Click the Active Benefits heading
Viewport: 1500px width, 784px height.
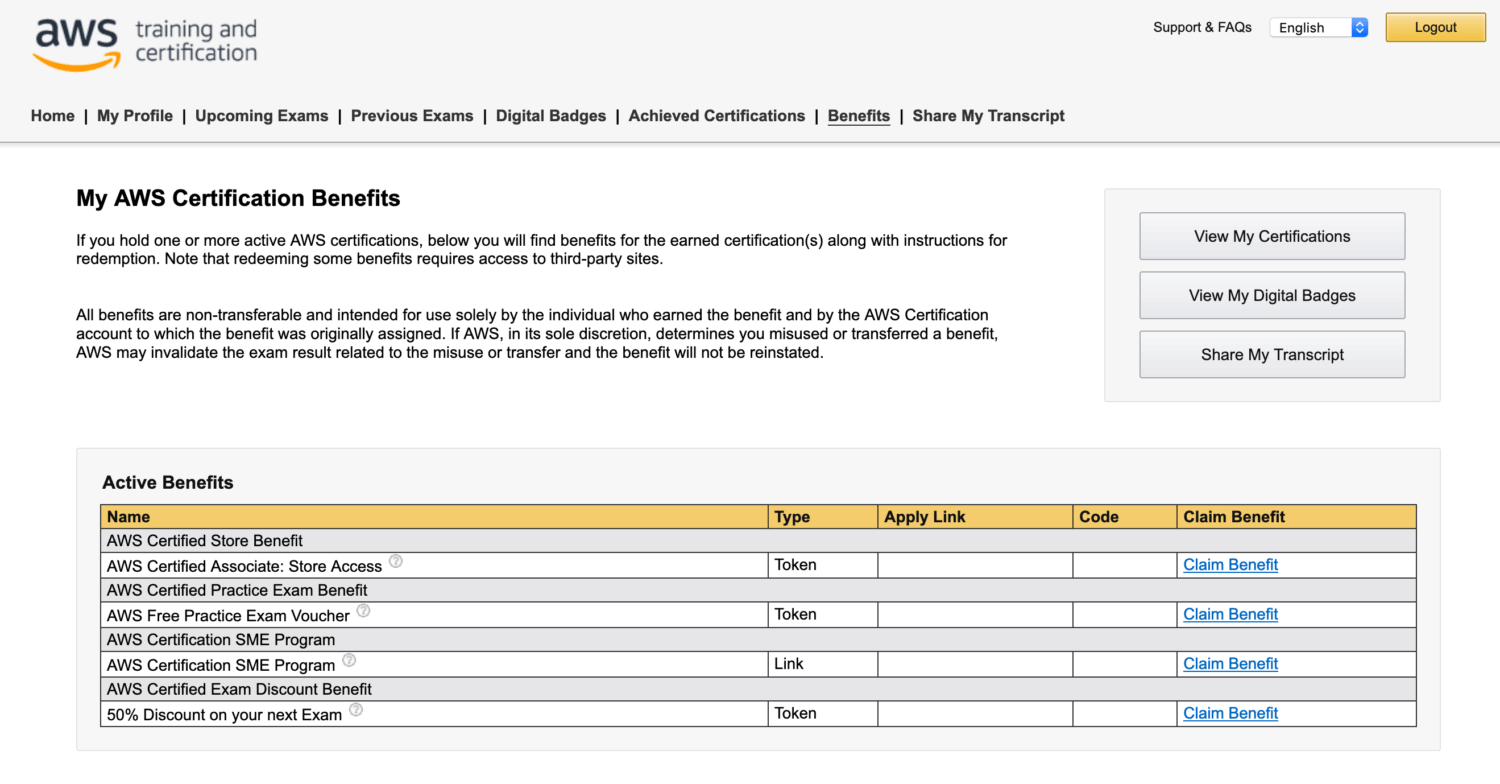click(x=168, y=483)
